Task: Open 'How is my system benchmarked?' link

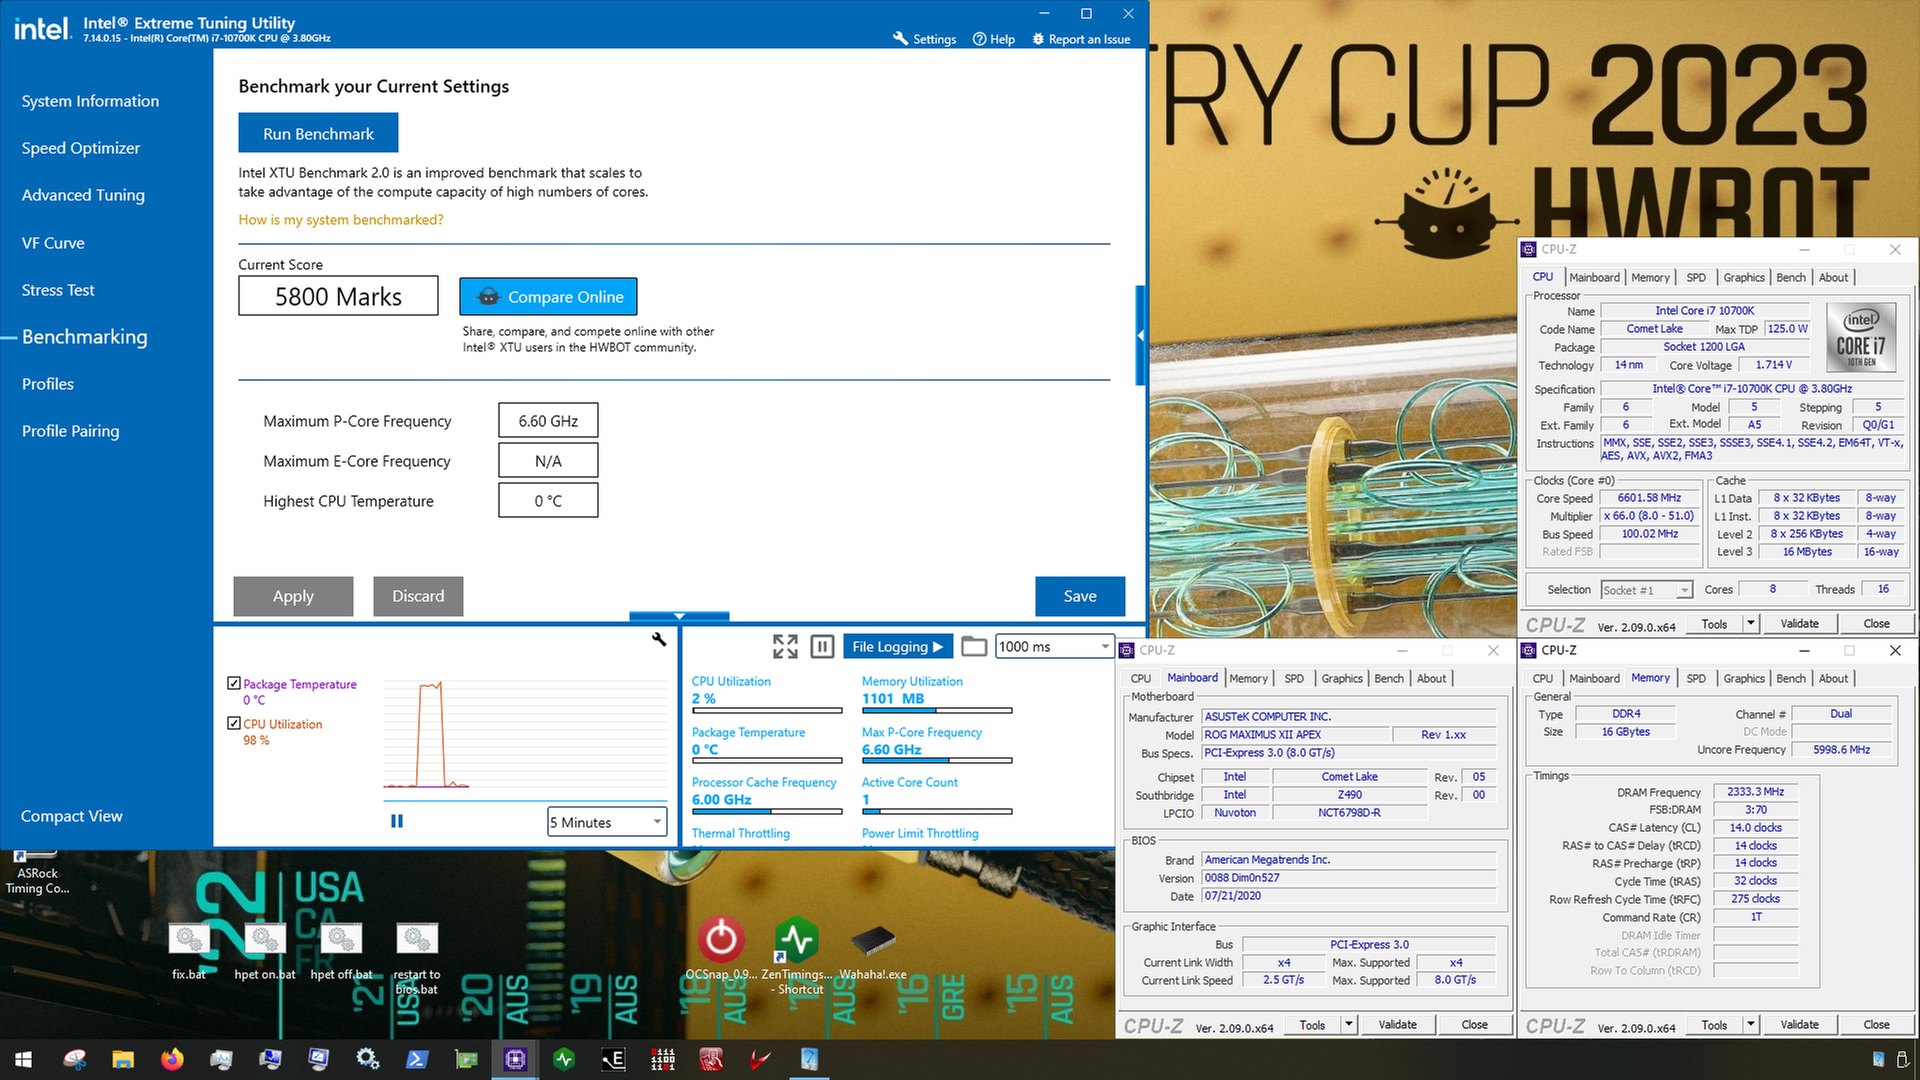Action: point(341,220)
